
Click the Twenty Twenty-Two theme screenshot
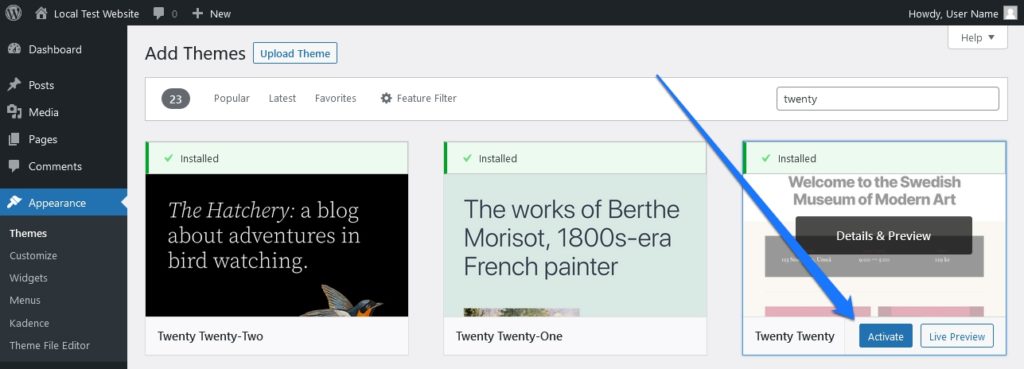pyautogui.click(x=277, y=245)
